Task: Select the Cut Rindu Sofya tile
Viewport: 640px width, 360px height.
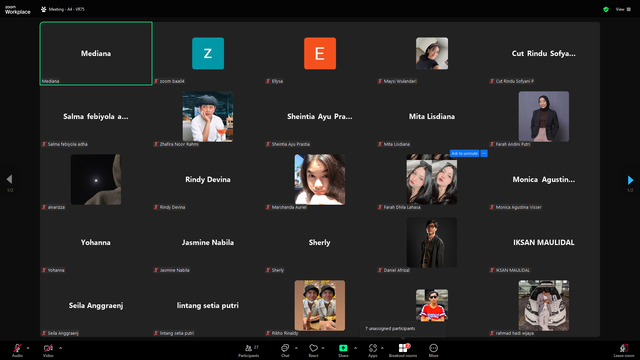Action: click(544, 53)
